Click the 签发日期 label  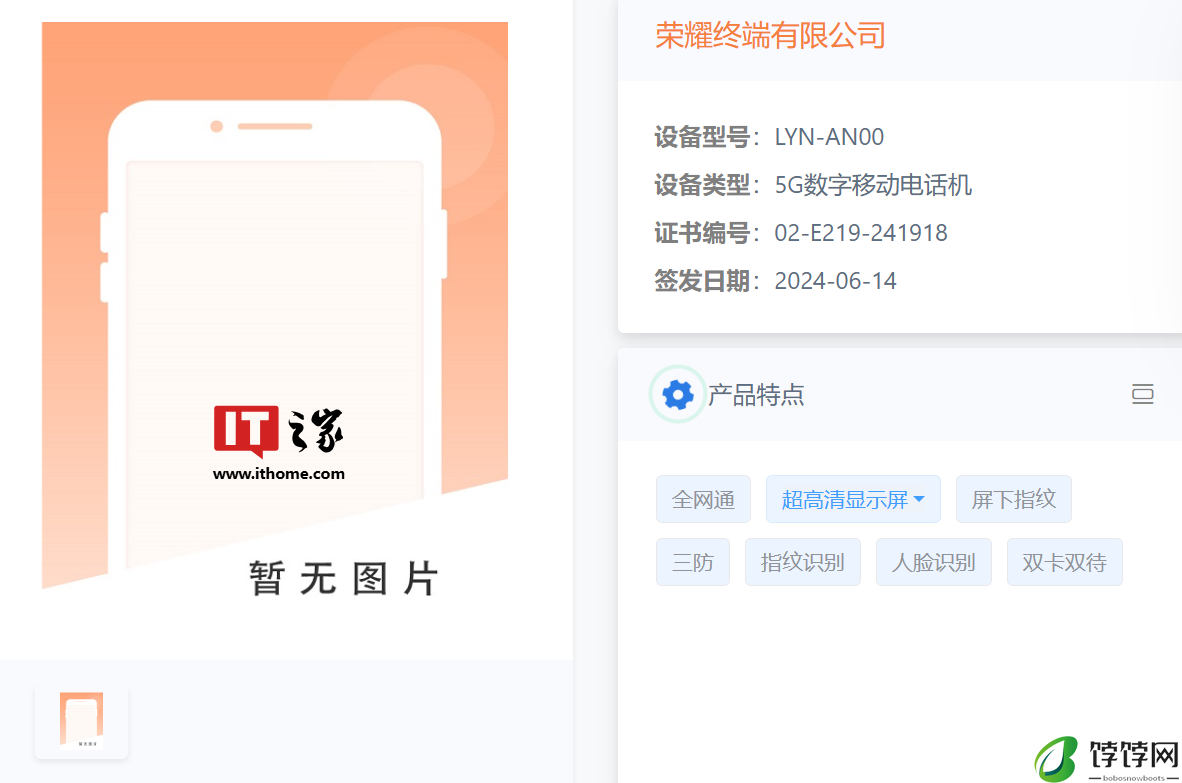[702, 281]
